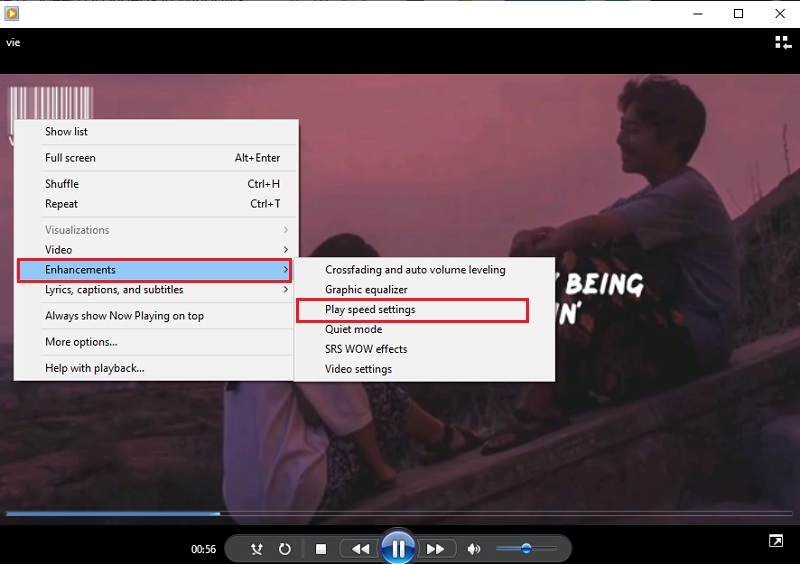
Task: Adjust the volume slider
Action: 526,549
